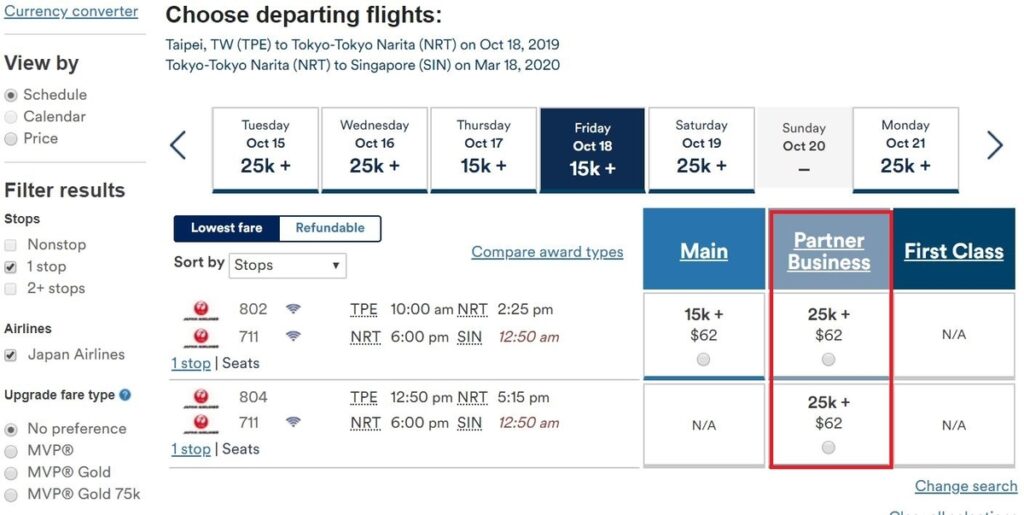Click the Japan Airlines logo for flight 804

coord(201,398)
